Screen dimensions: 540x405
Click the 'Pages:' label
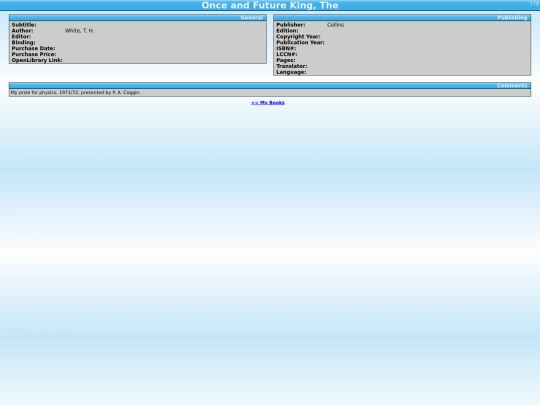coord(286,60)
